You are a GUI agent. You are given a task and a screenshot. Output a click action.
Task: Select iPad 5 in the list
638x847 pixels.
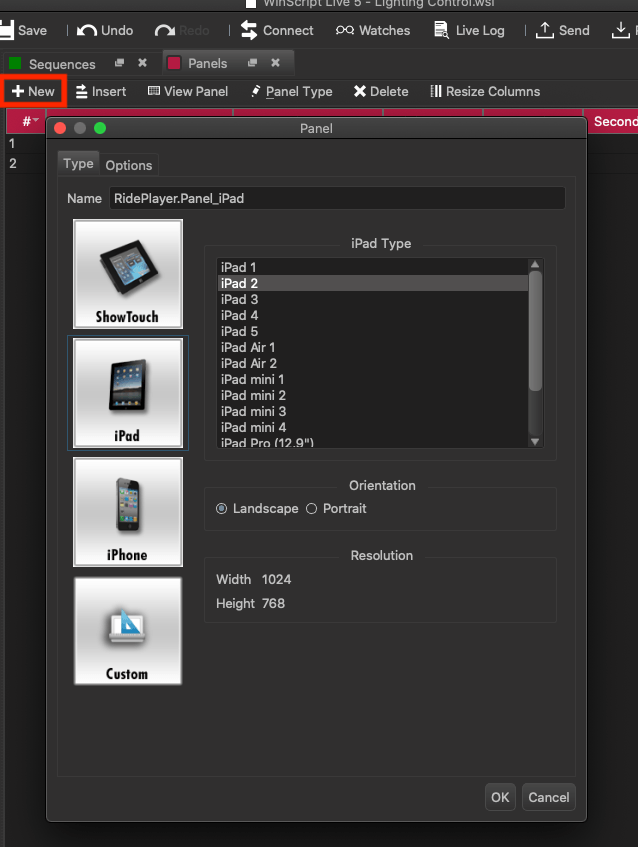tap(373, 331)
